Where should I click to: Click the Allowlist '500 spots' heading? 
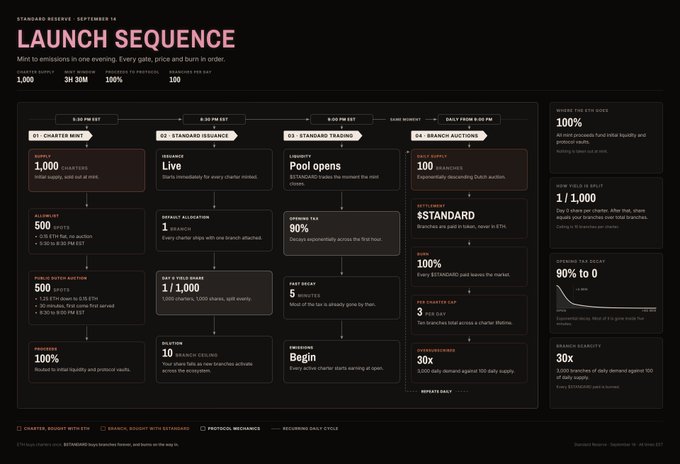[x=52, y=225]
